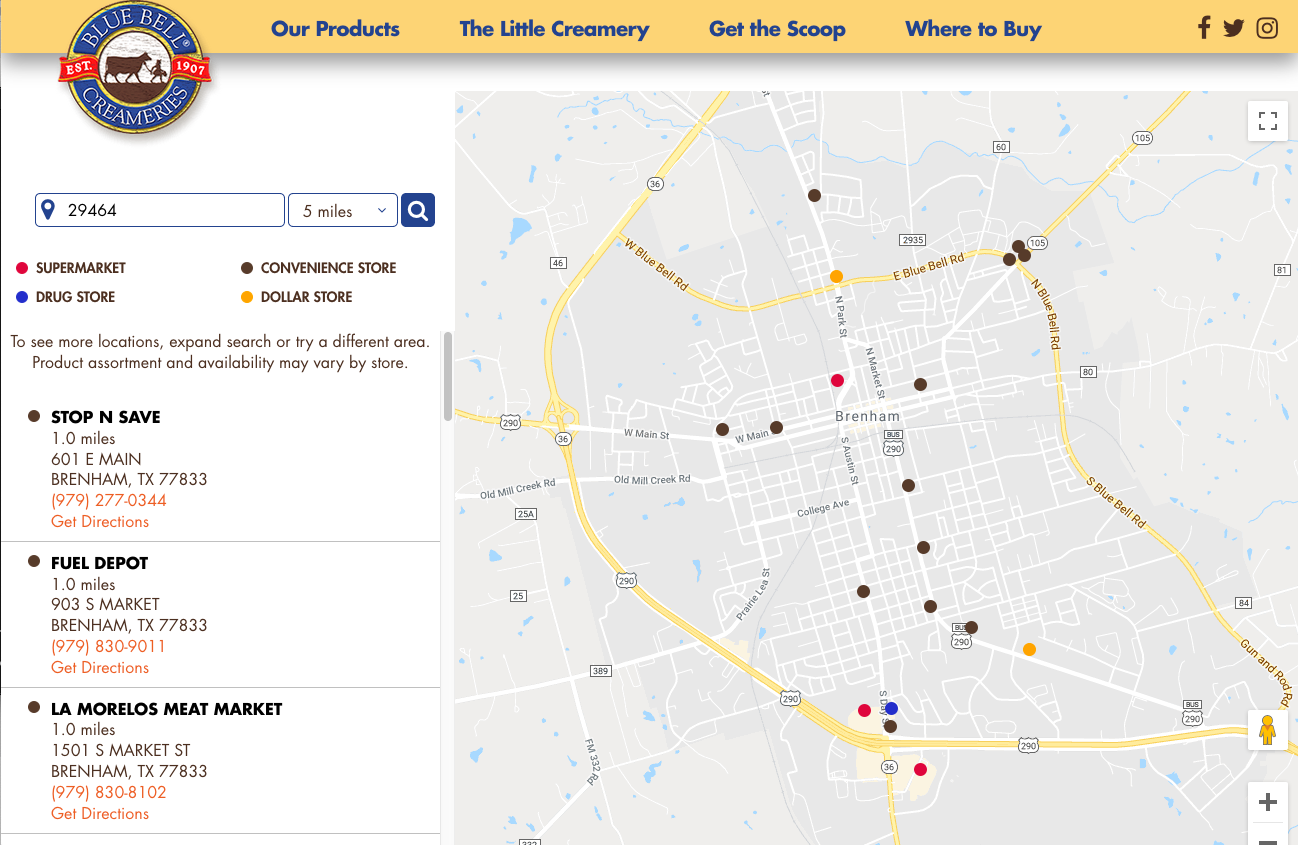The width and height of the screenshot is (1298, 845).
Task: Call FUEL DEPOT via its phone number link
Action: click(x=108, y=646)
